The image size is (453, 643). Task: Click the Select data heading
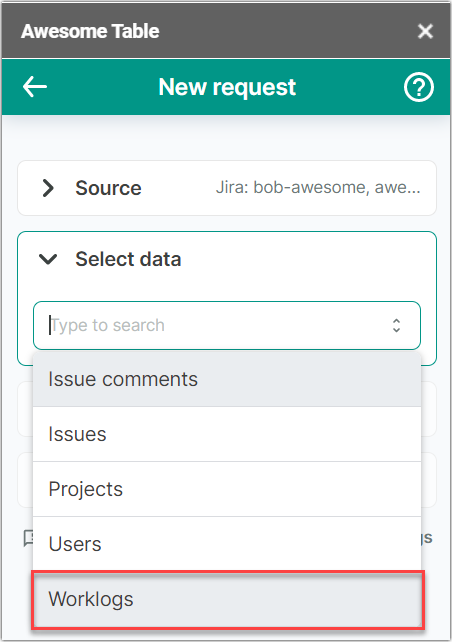click(x=128, y=259)
